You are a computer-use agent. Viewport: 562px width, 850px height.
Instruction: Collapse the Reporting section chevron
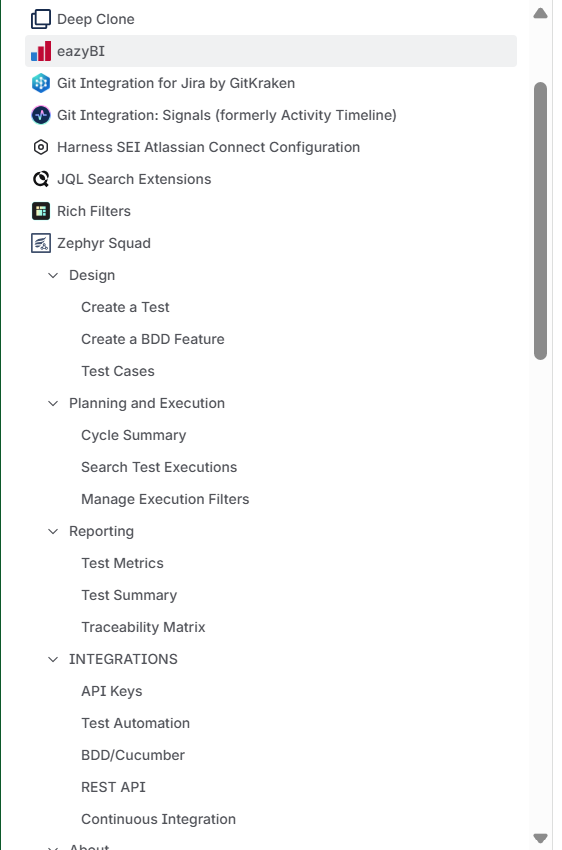pos(53,531)
